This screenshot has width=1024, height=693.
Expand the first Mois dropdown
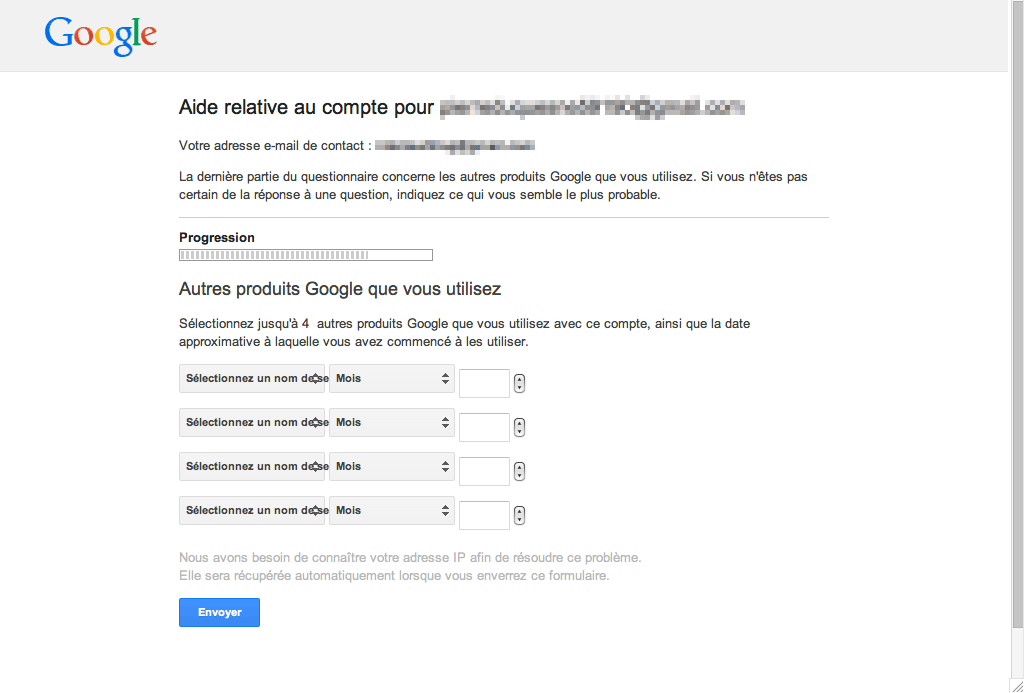[392, 379]
